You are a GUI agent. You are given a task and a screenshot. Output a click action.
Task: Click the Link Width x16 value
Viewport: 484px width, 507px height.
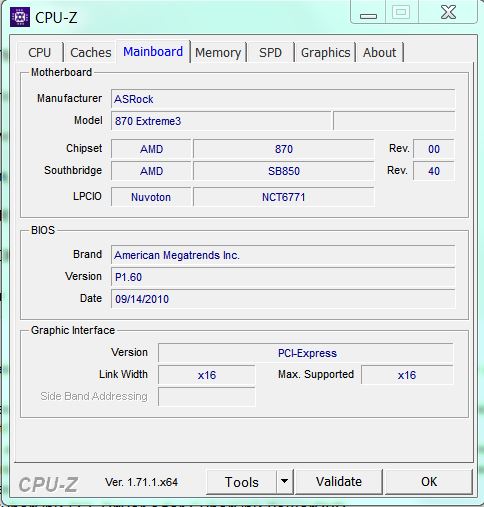pyautogui.click(x=207, y=375)
